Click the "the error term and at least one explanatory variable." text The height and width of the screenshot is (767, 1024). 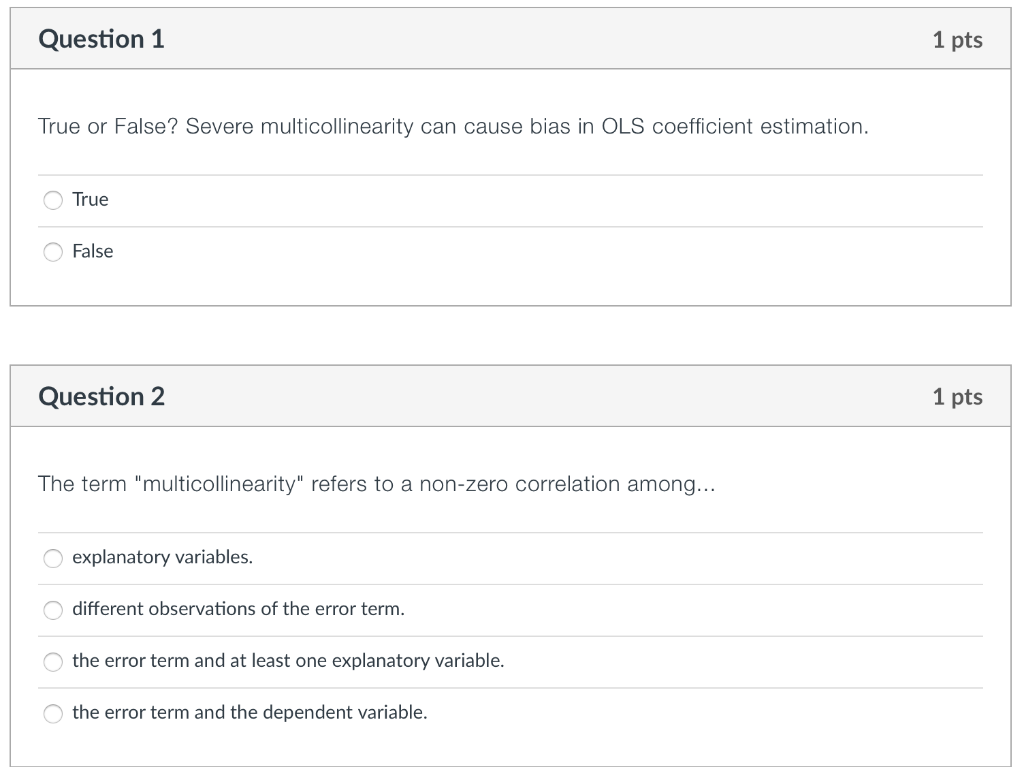point(288,662)
